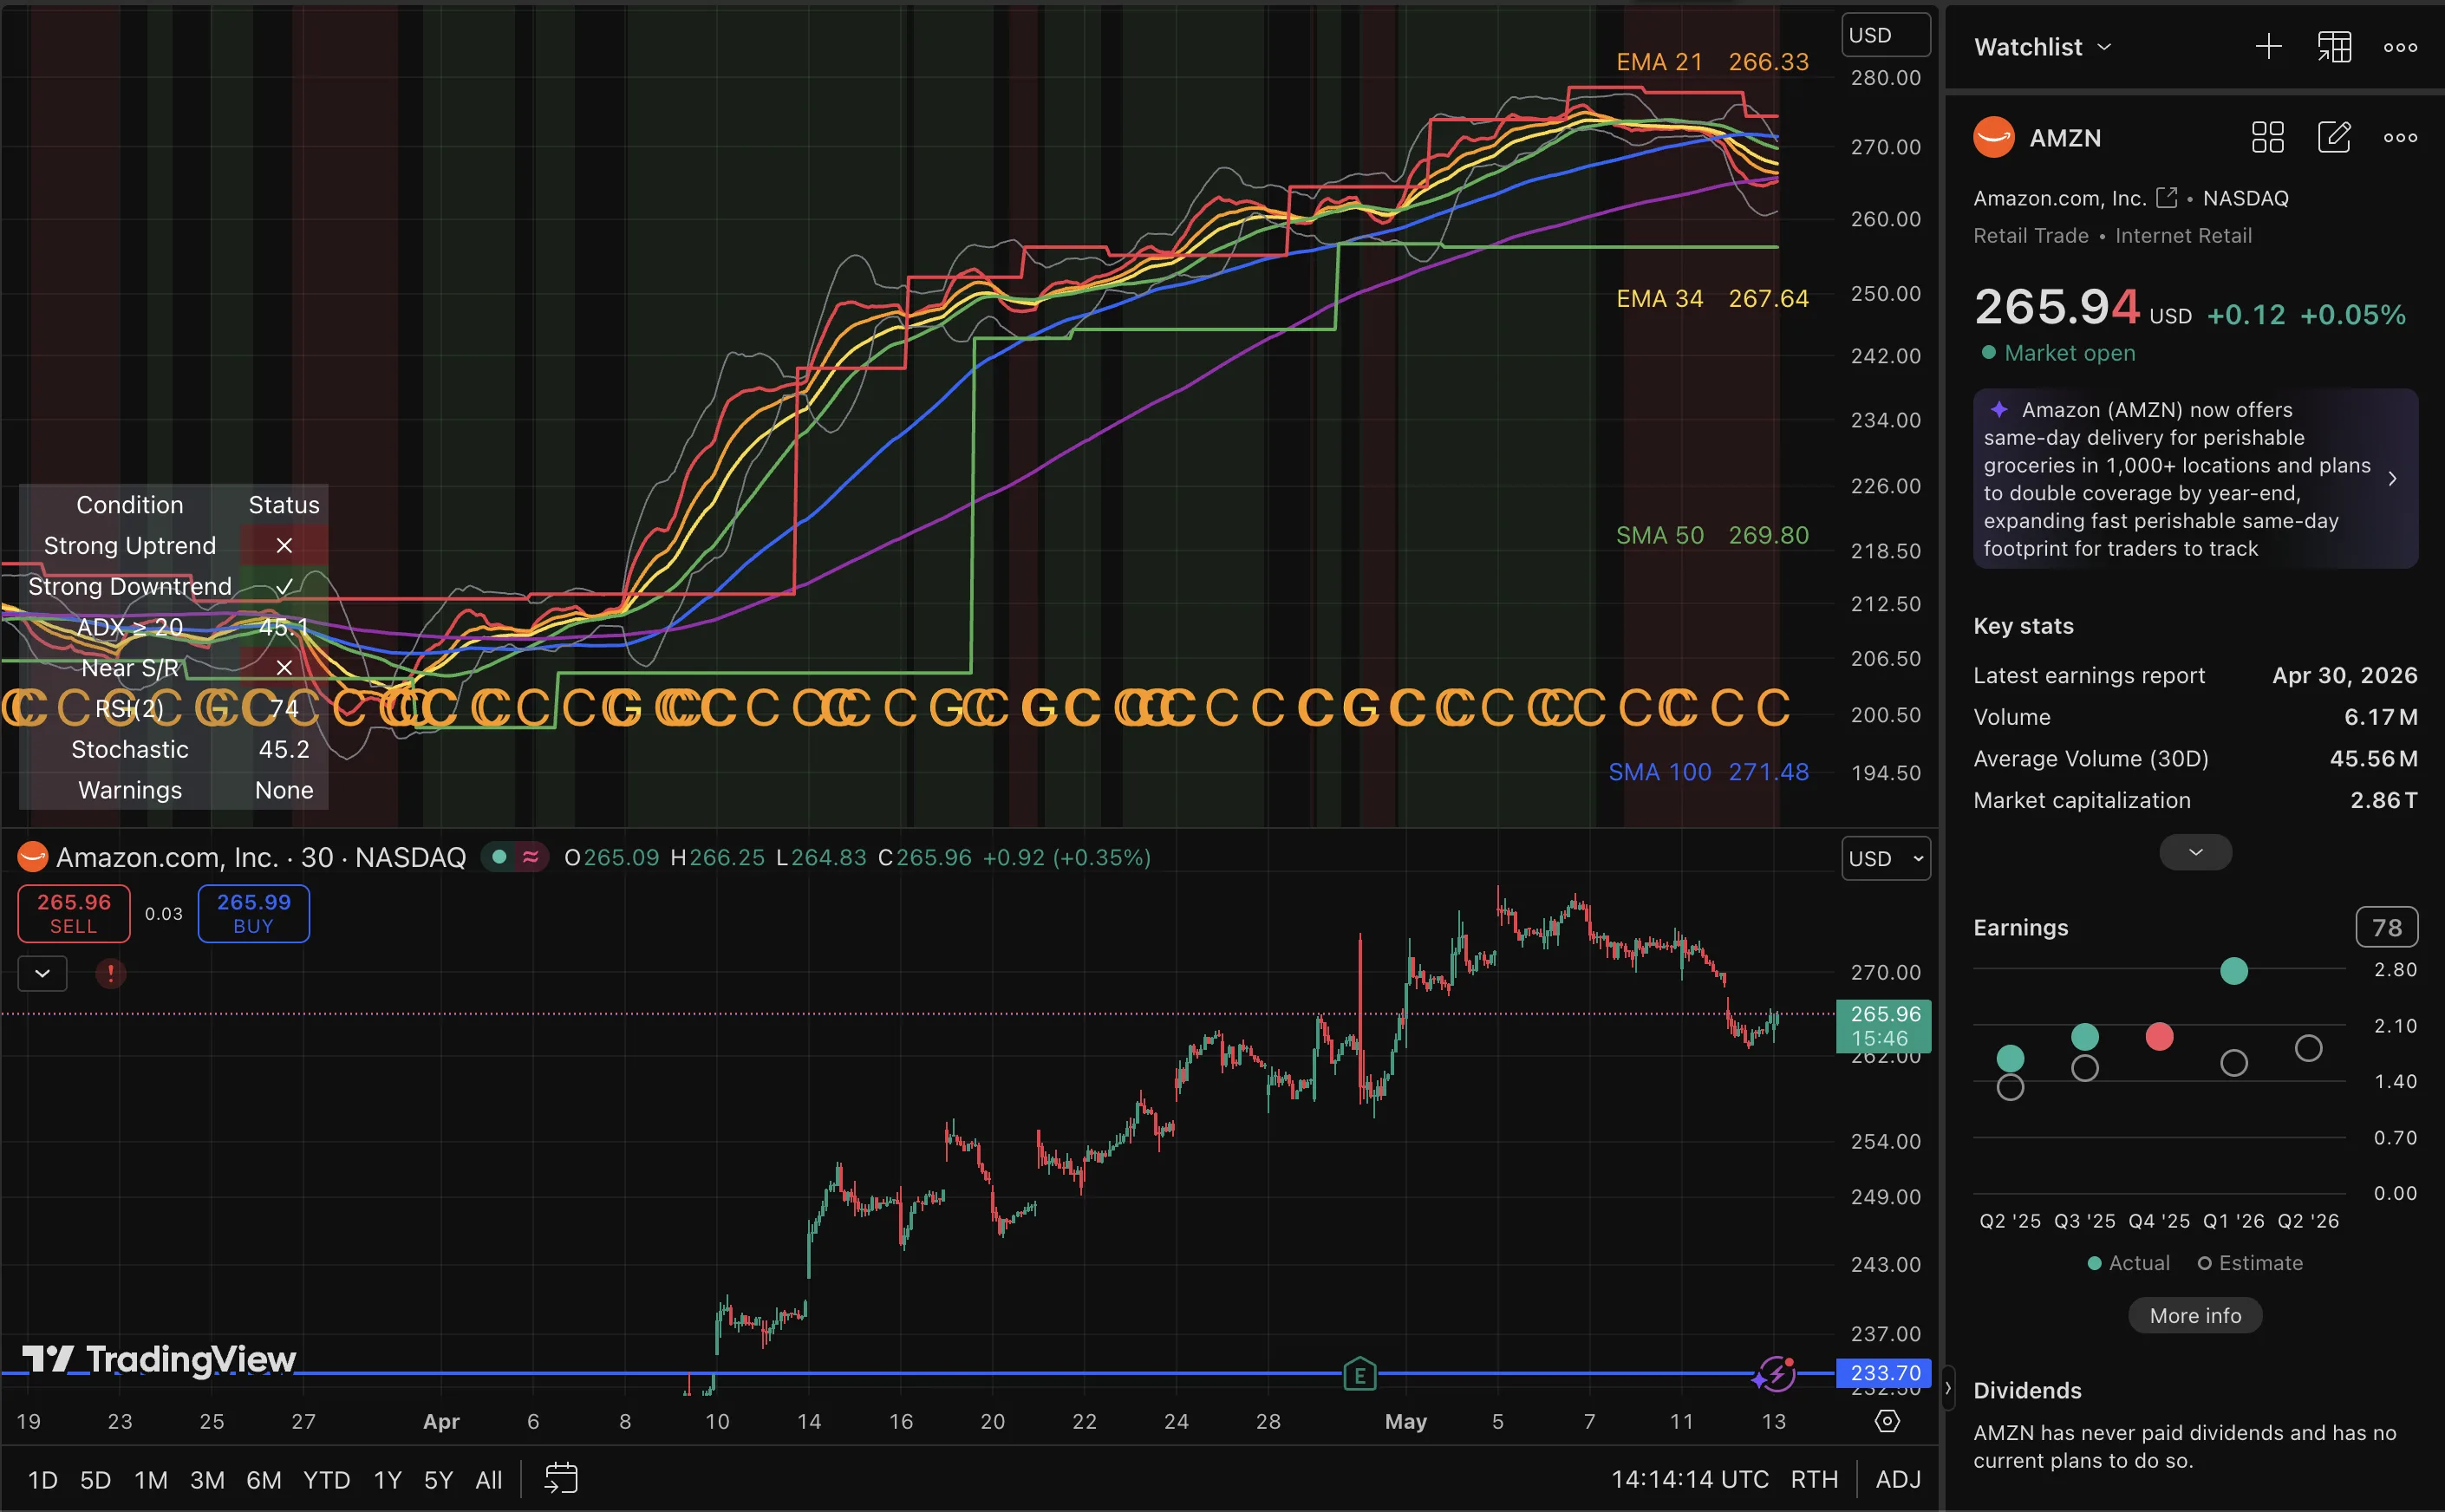The height and width of the screenshot is (1512, 2445).
Task: Click the Amazon logo in chart legend
Action: coord(33,857)
